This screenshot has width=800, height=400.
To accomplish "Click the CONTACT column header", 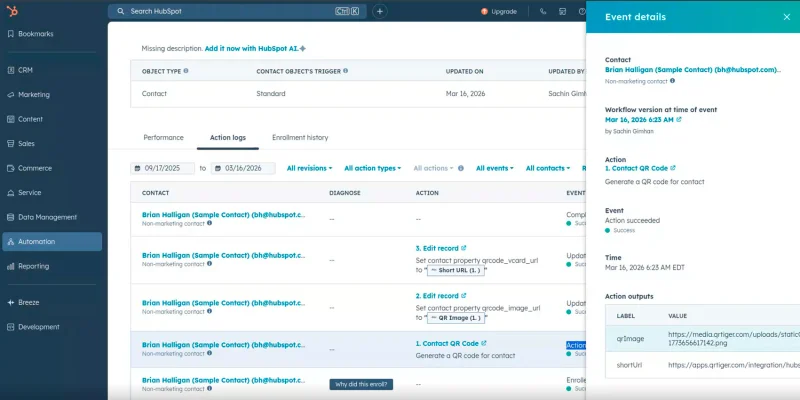I will [x=156, y=193].
